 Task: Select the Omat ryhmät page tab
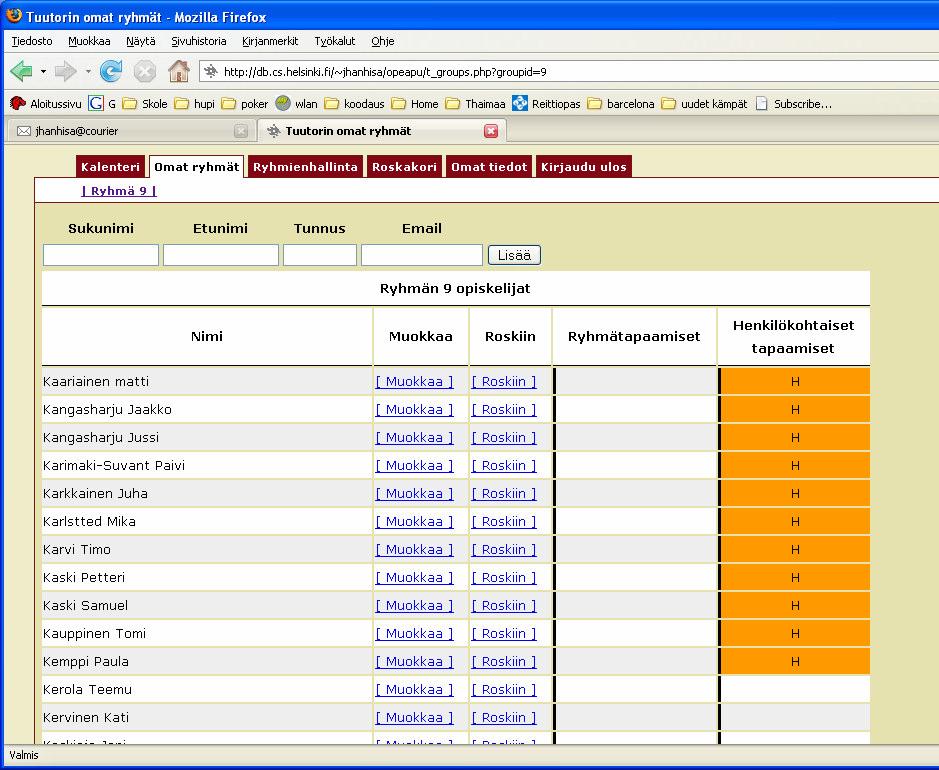(196, 166)
